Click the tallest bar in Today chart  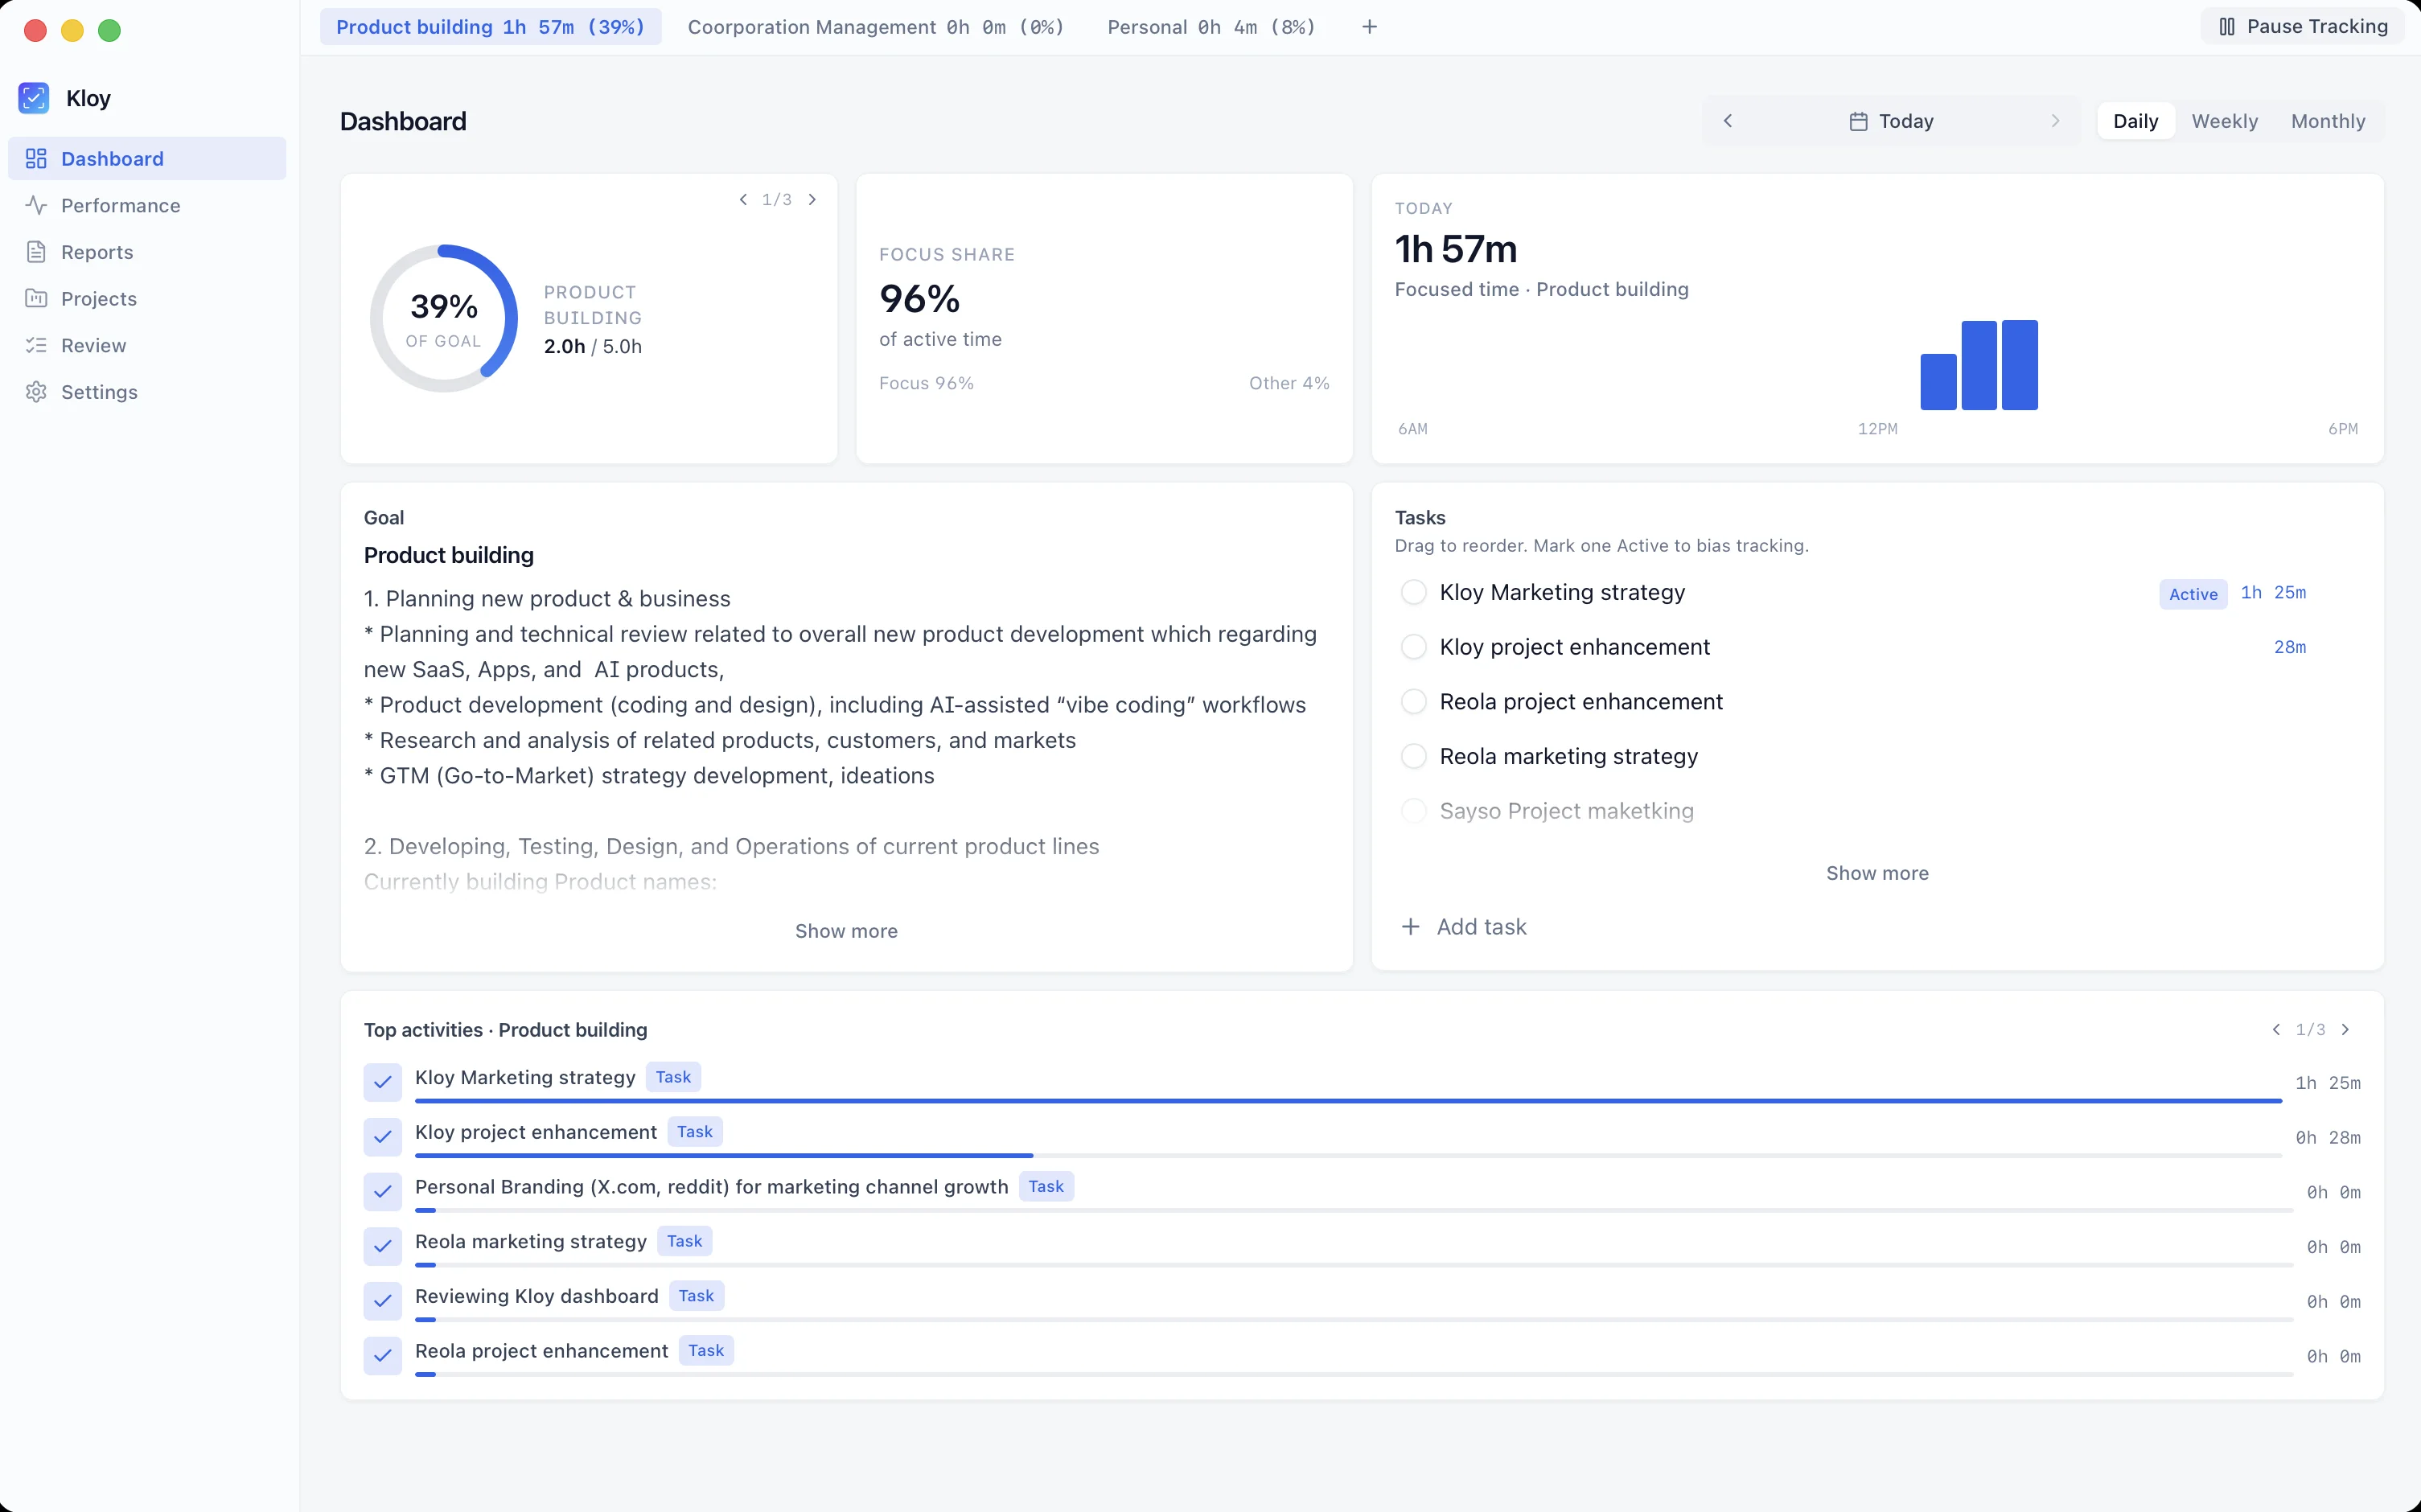(2020, 365)
